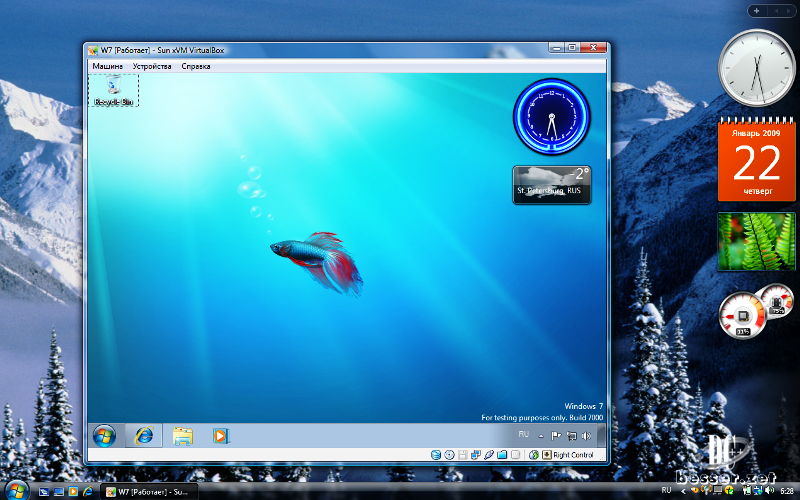
Task: Open the Машина menu
Action: click(108, 66)
